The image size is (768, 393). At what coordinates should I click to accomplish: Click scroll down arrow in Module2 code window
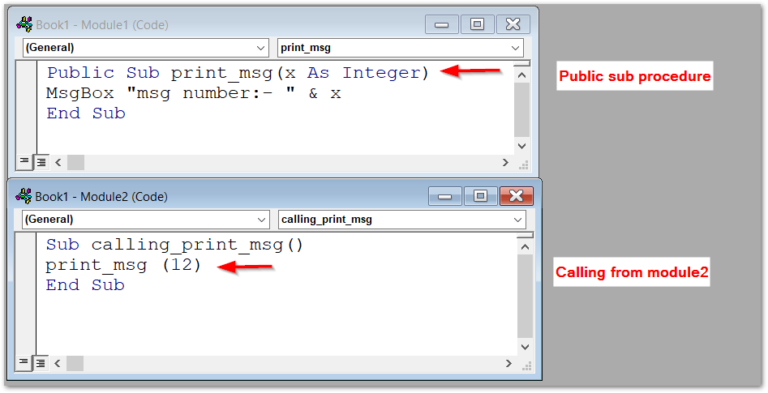coord(525,347)
